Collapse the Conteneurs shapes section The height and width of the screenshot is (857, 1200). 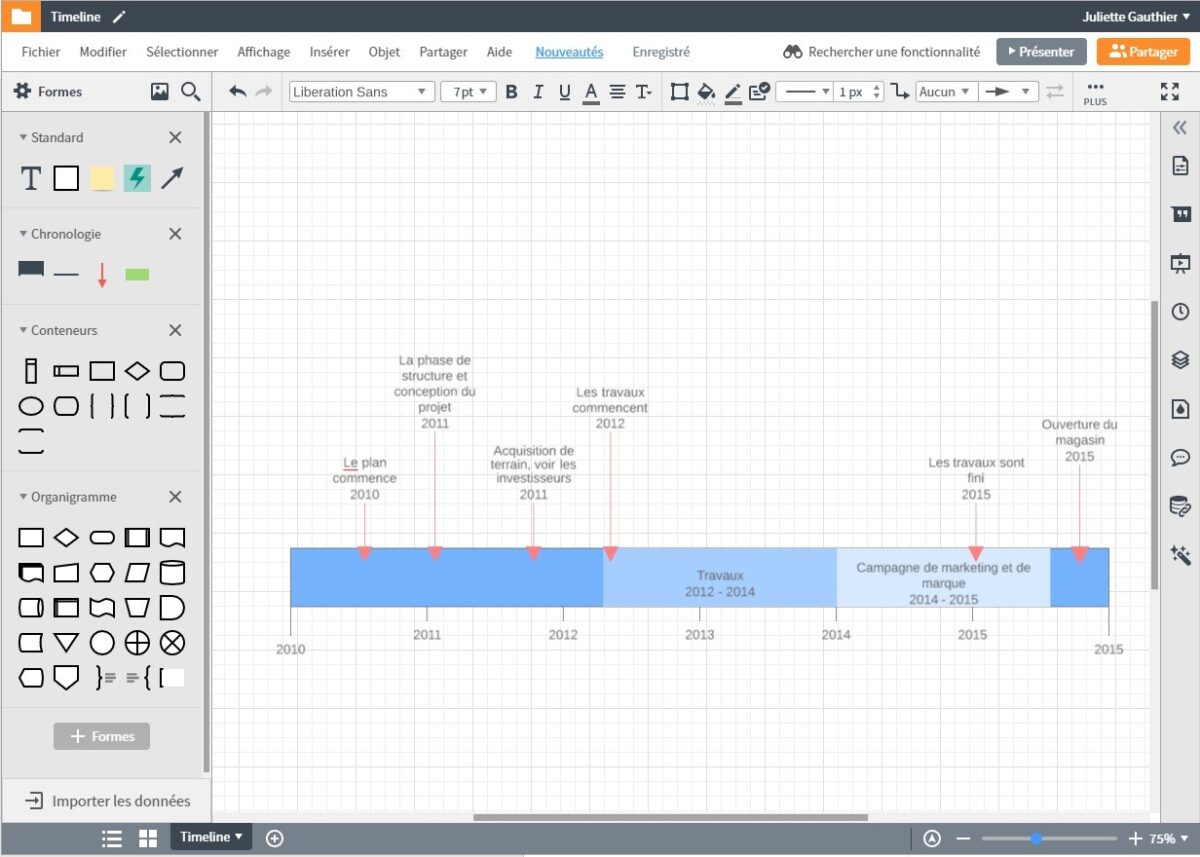[24, 330]
